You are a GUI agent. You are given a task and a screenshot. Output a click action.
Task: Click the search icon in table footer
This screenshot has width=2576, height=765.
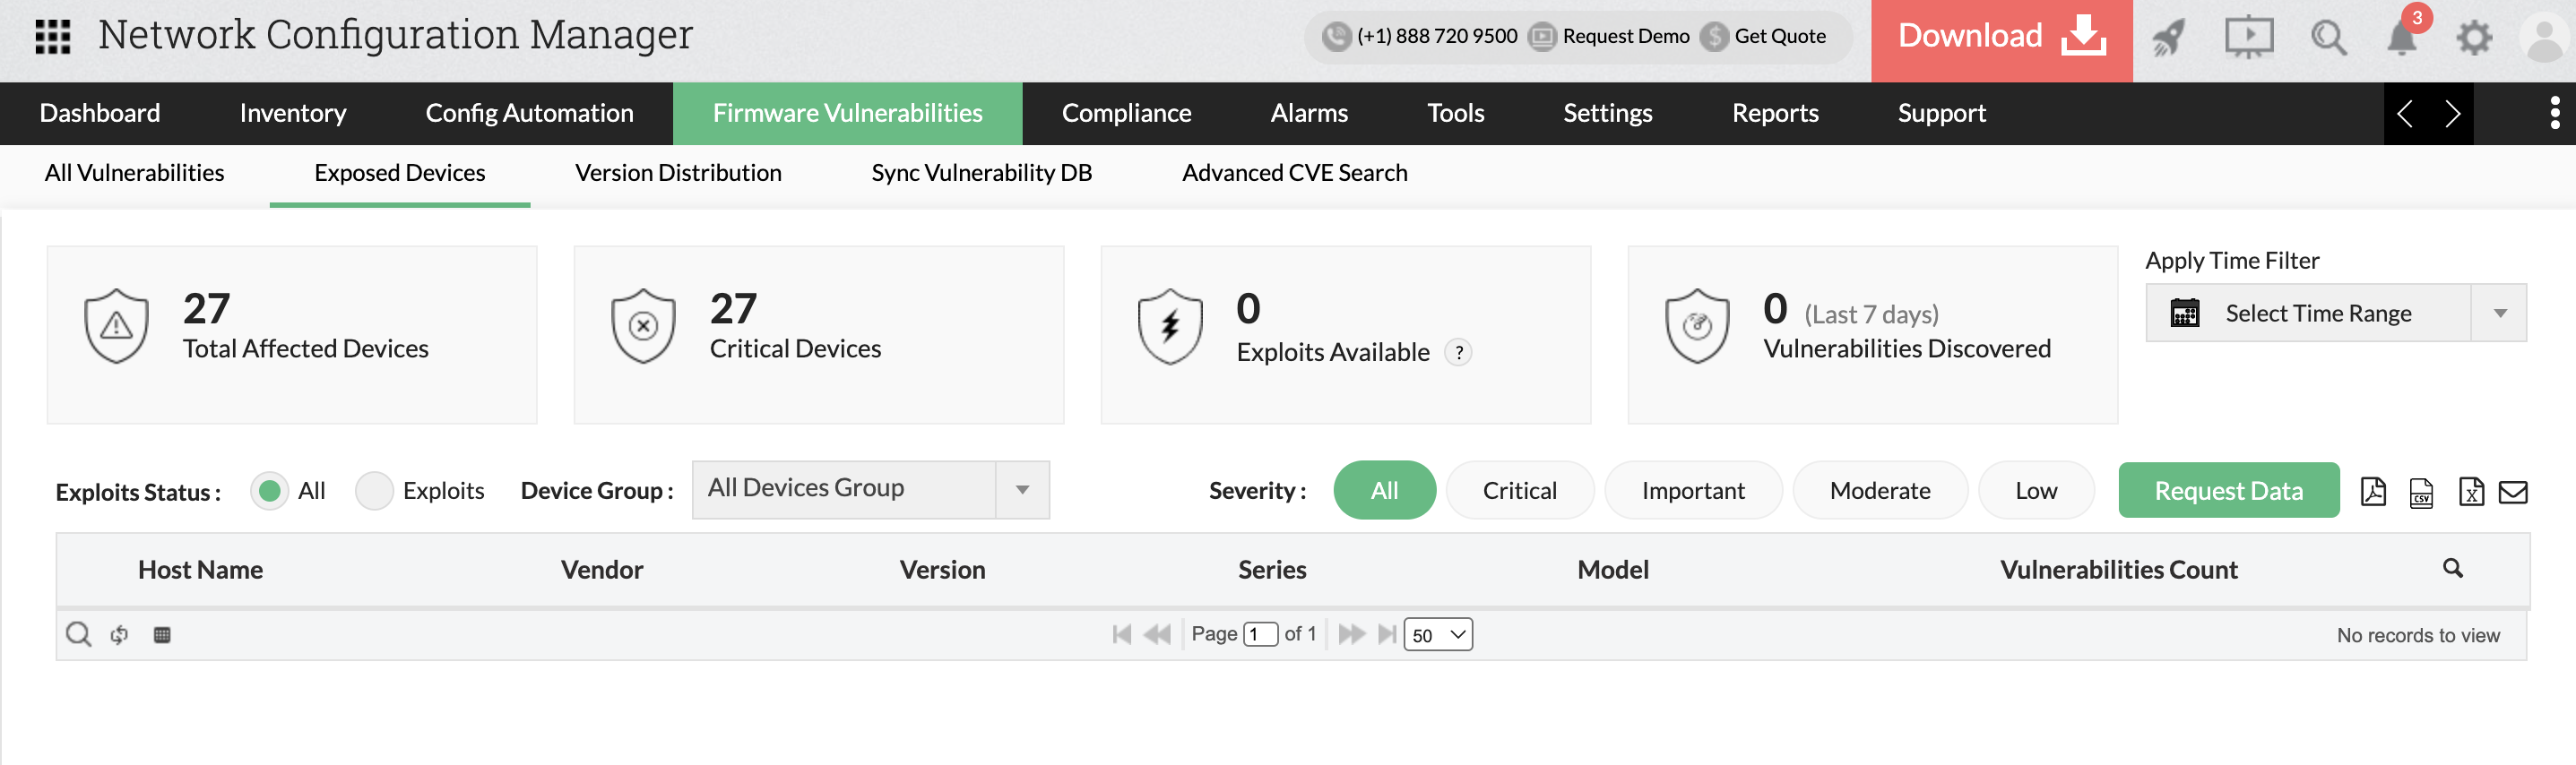(x=78, y=634)
